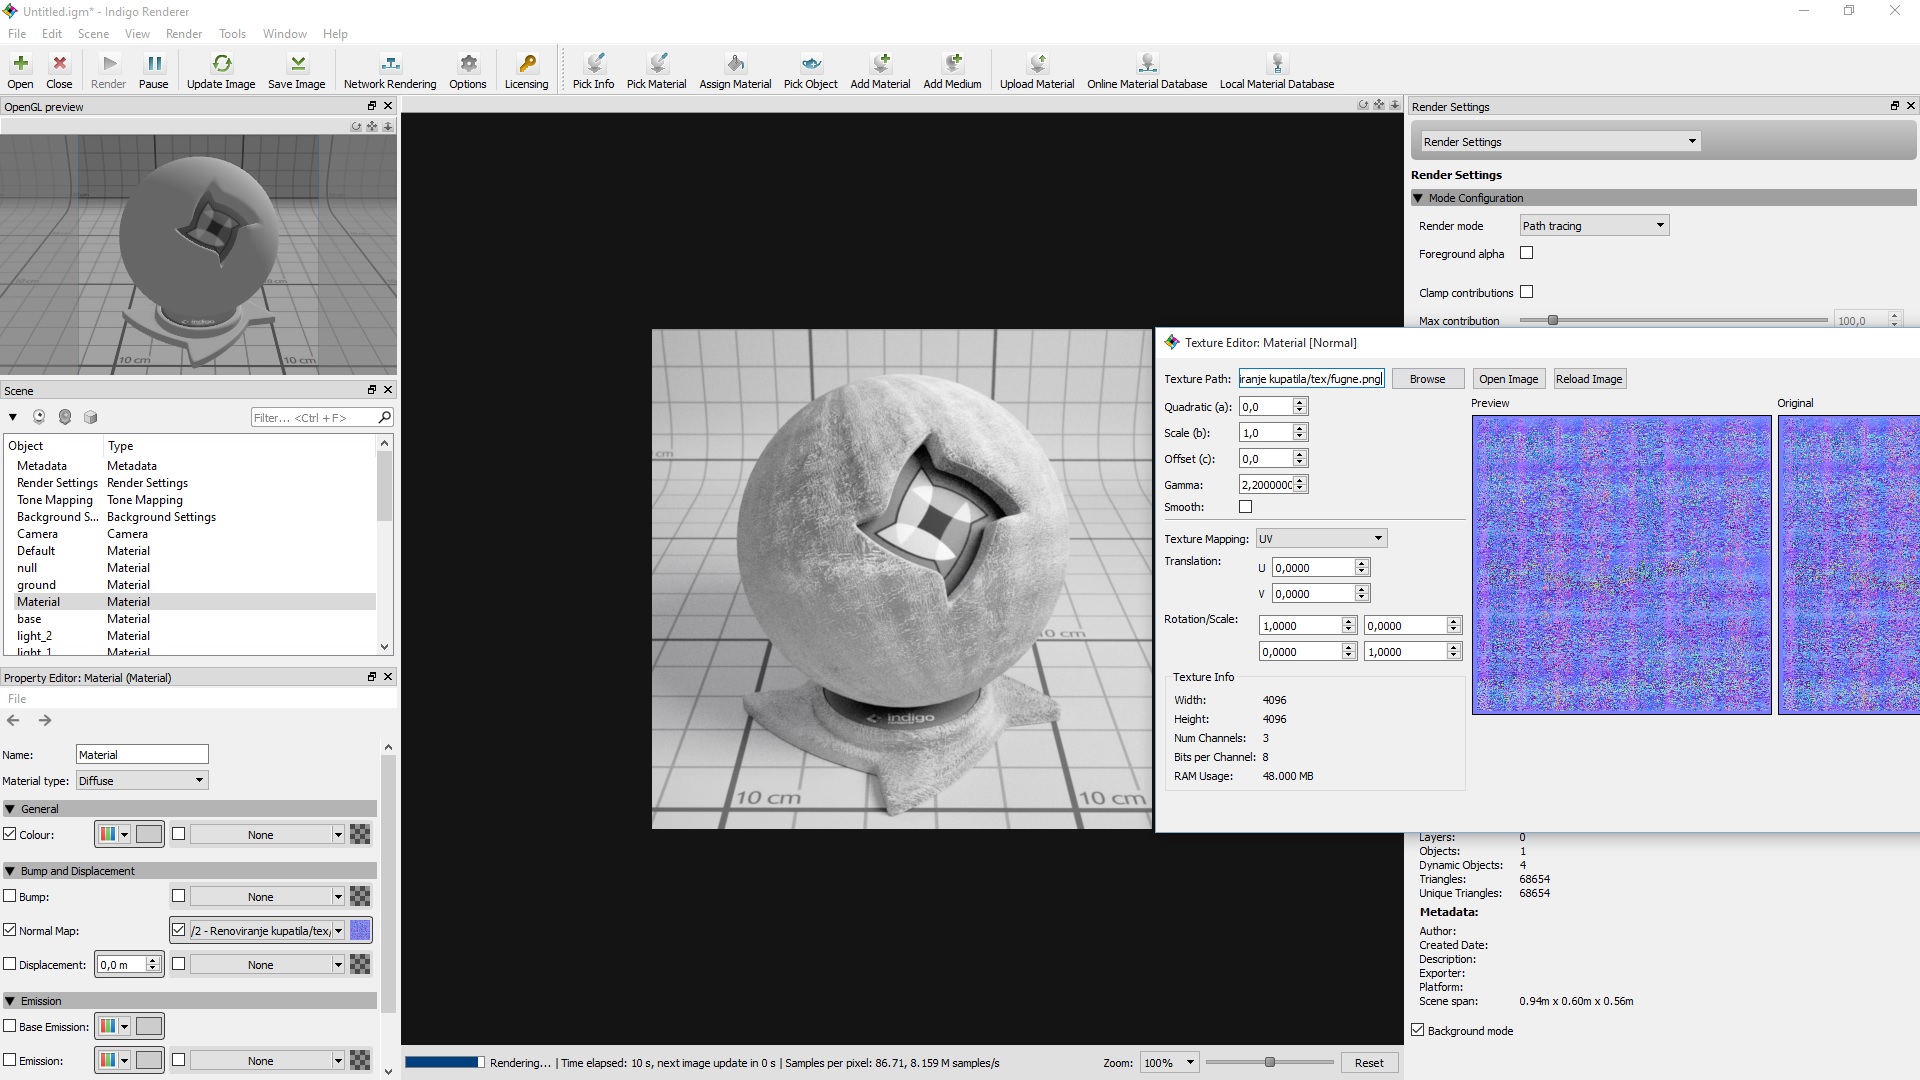The height and width of the screenshot is (1080, 1920).
Task: Enable the Bump checkbox
Action: pos(10,896)
